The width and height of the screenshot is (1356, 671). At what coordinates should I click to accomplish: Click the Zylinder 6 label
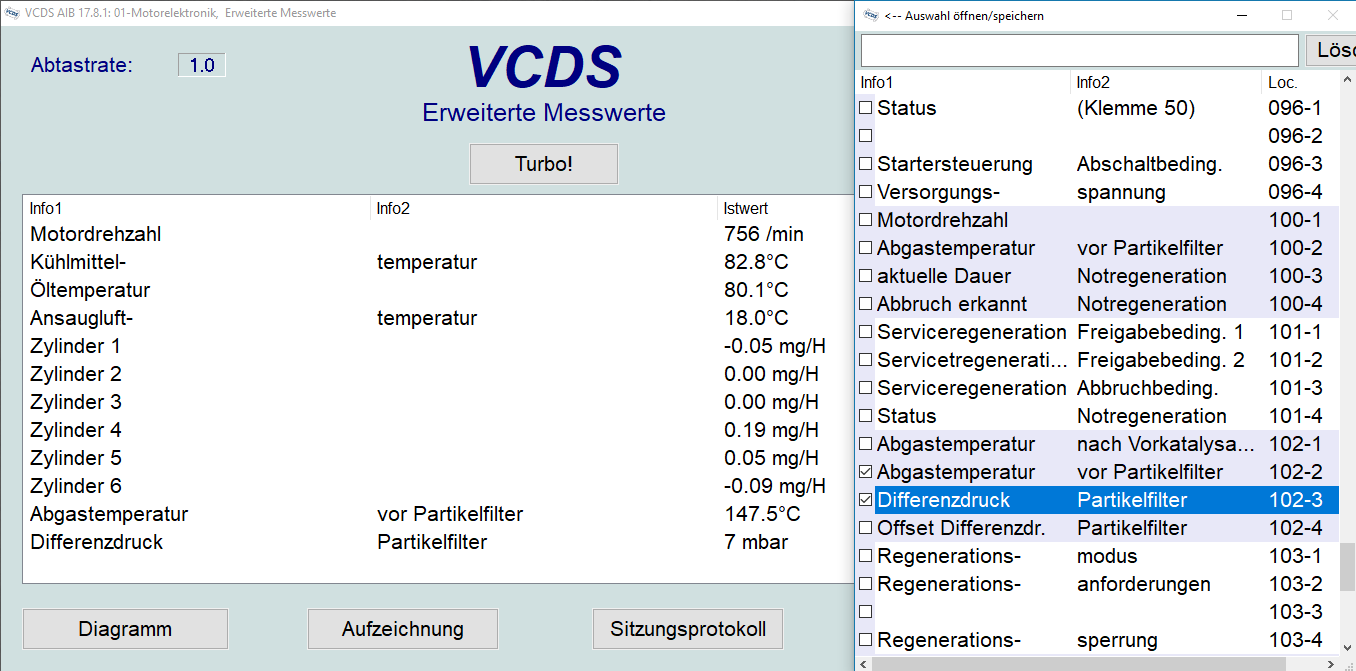coord(76,486)
